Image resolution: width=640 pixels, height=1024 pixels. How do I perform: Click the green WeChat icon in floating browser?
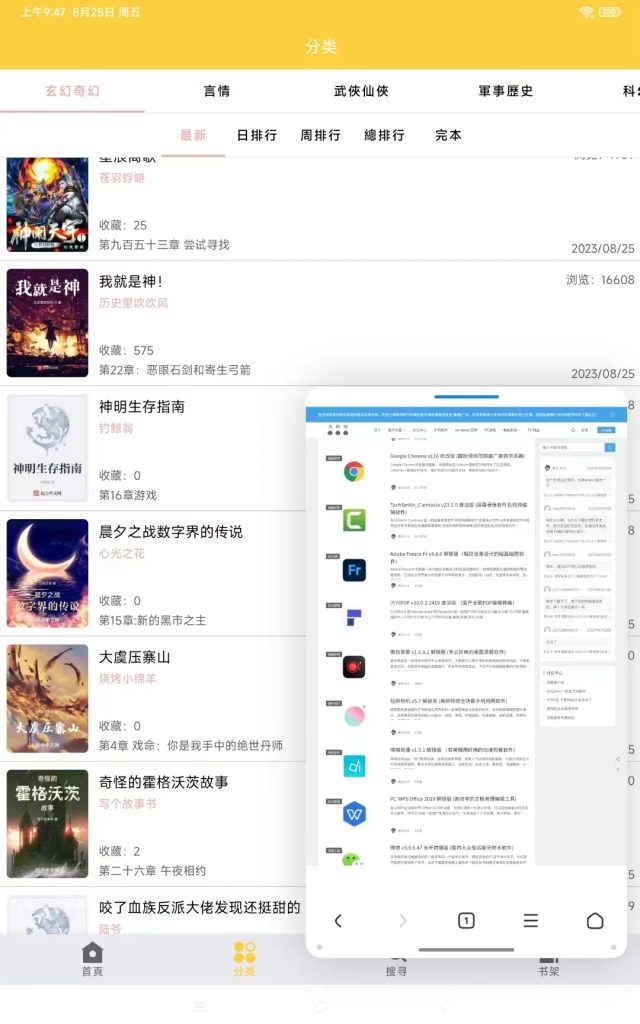click(353, 859)
